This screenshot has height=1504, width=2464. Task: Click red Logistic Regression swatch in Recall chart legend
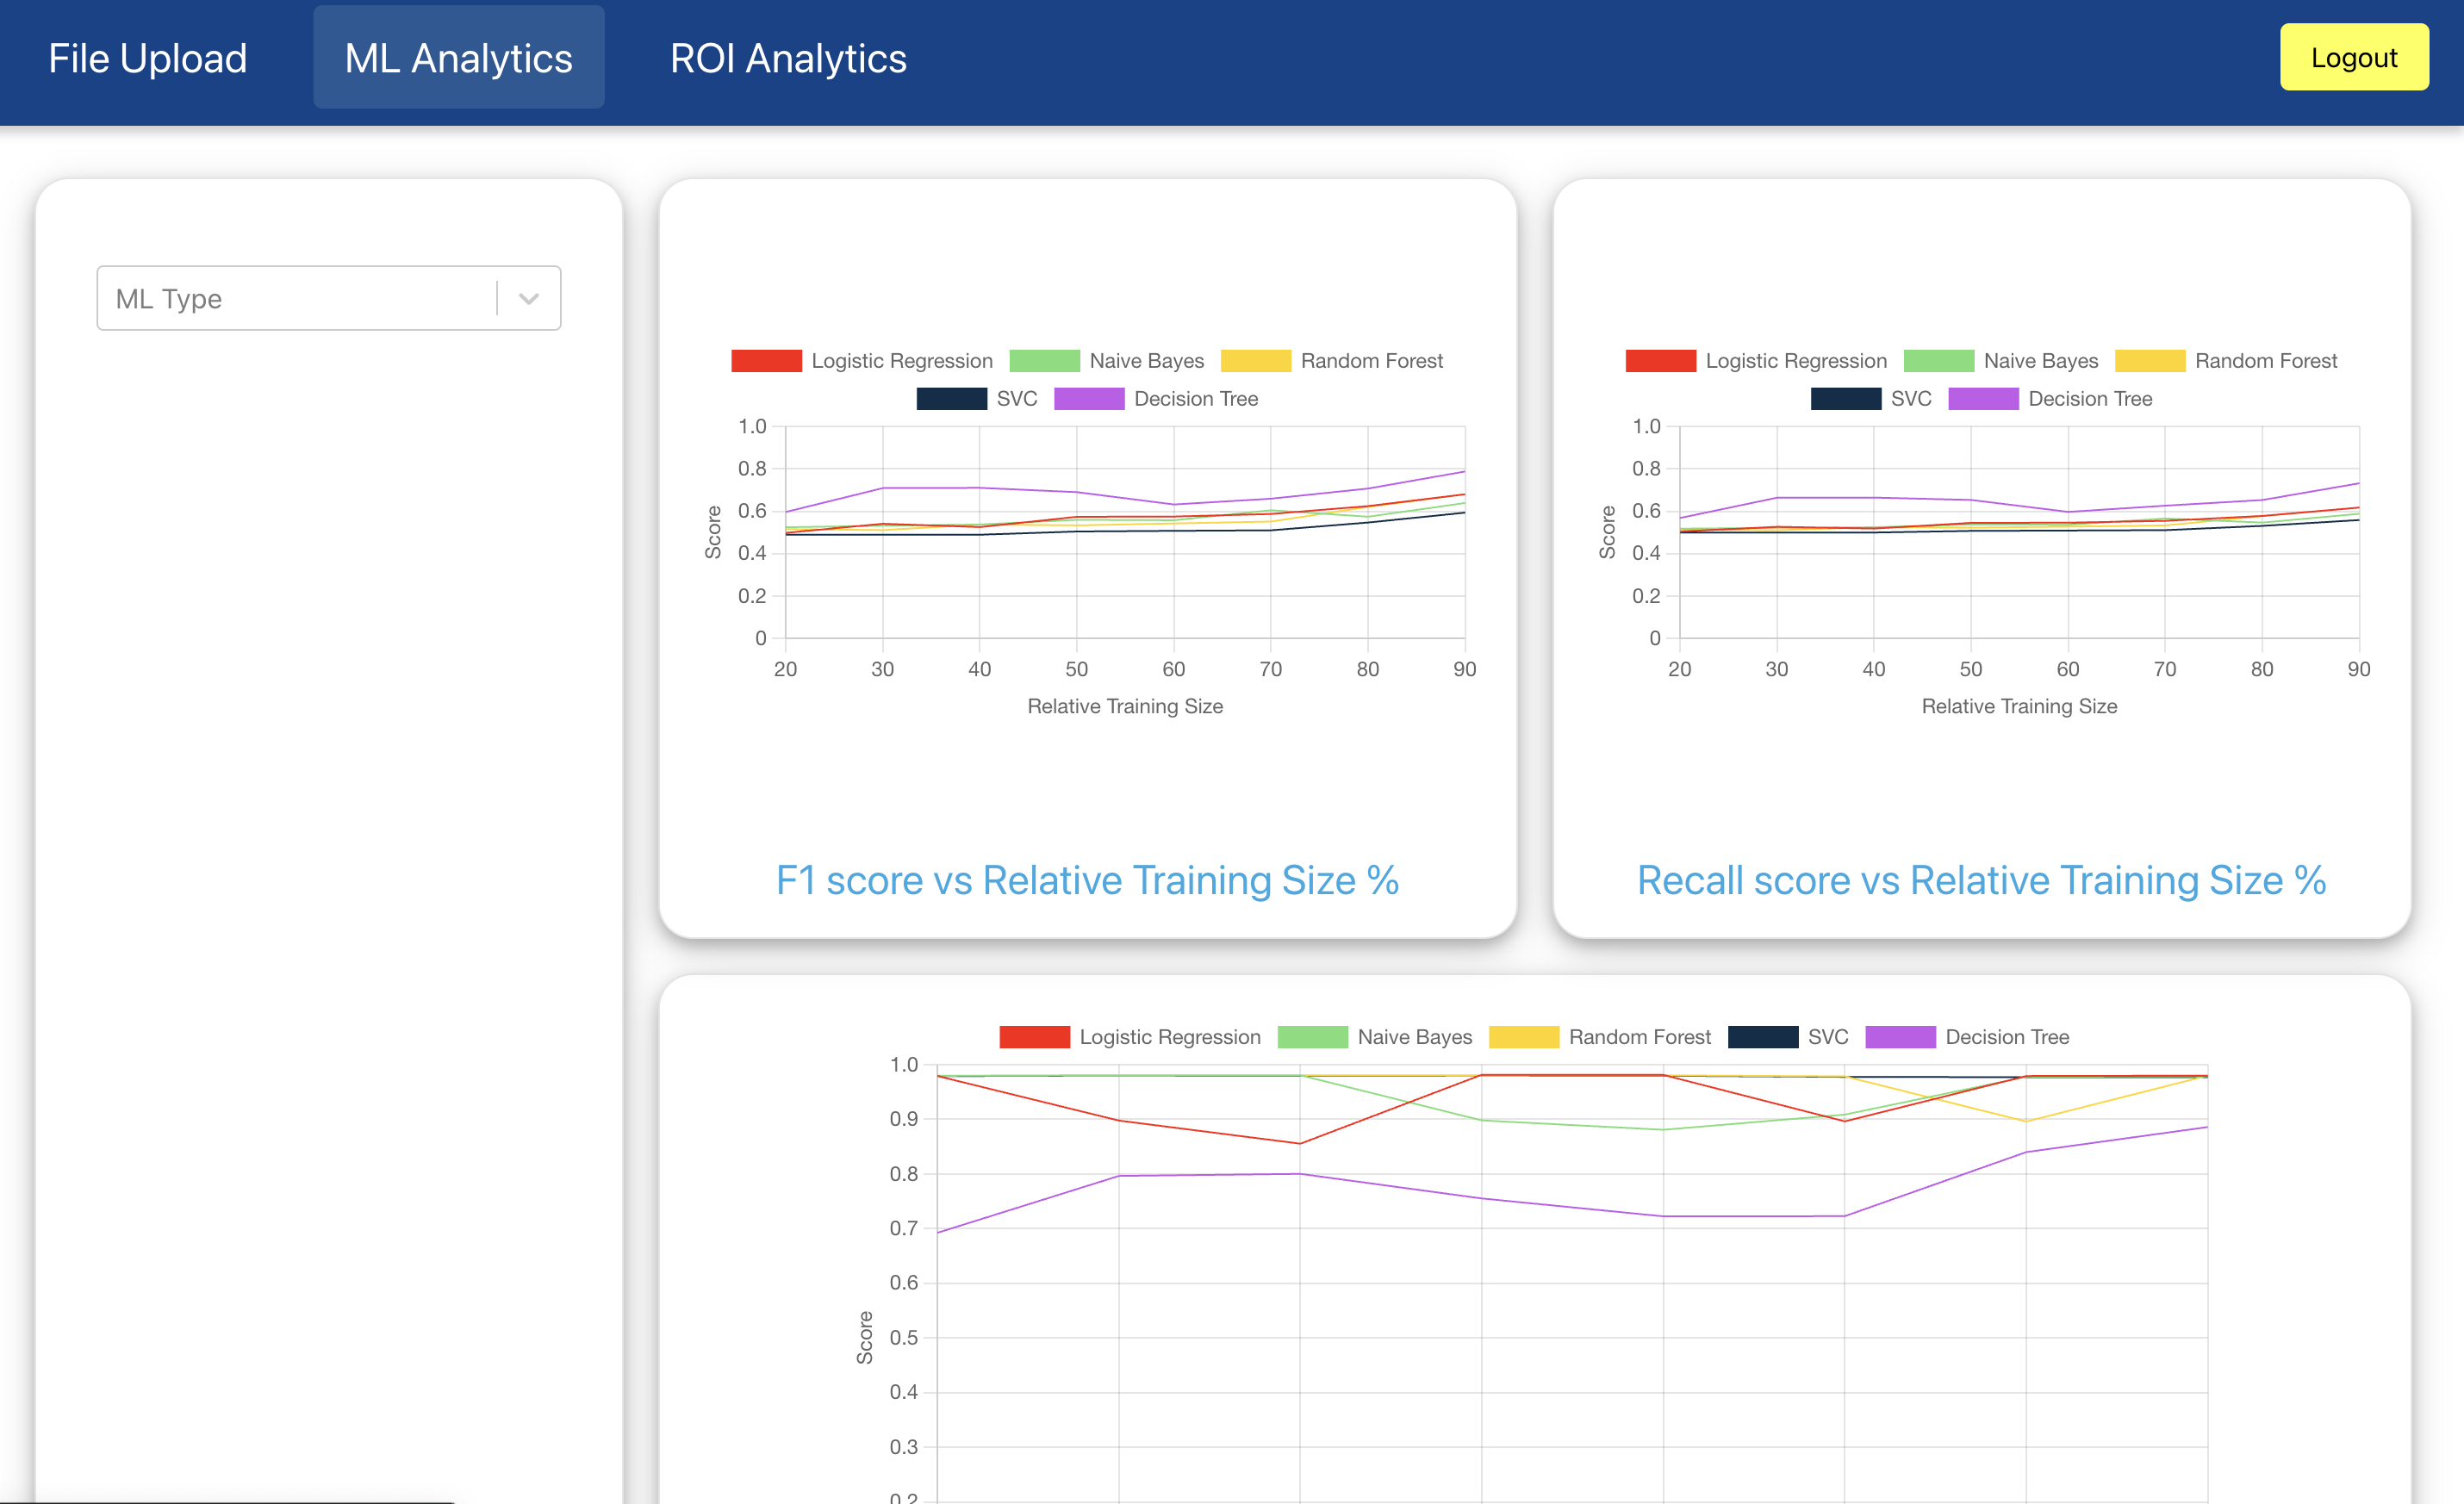pos(1660,361)
